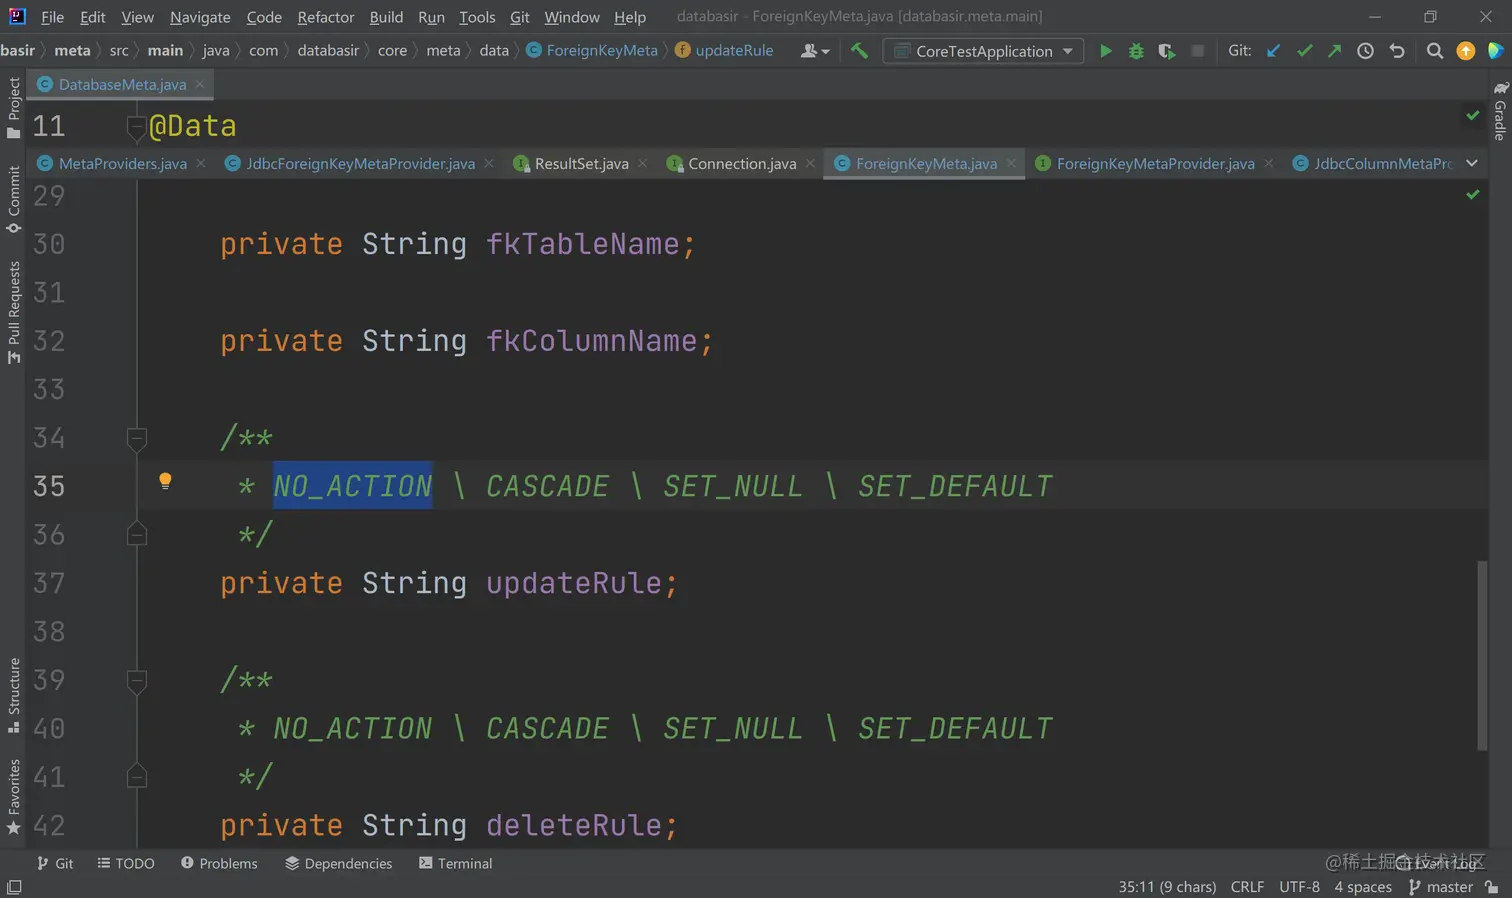Click the tool windows quick access icon

(x=14, y=887)
